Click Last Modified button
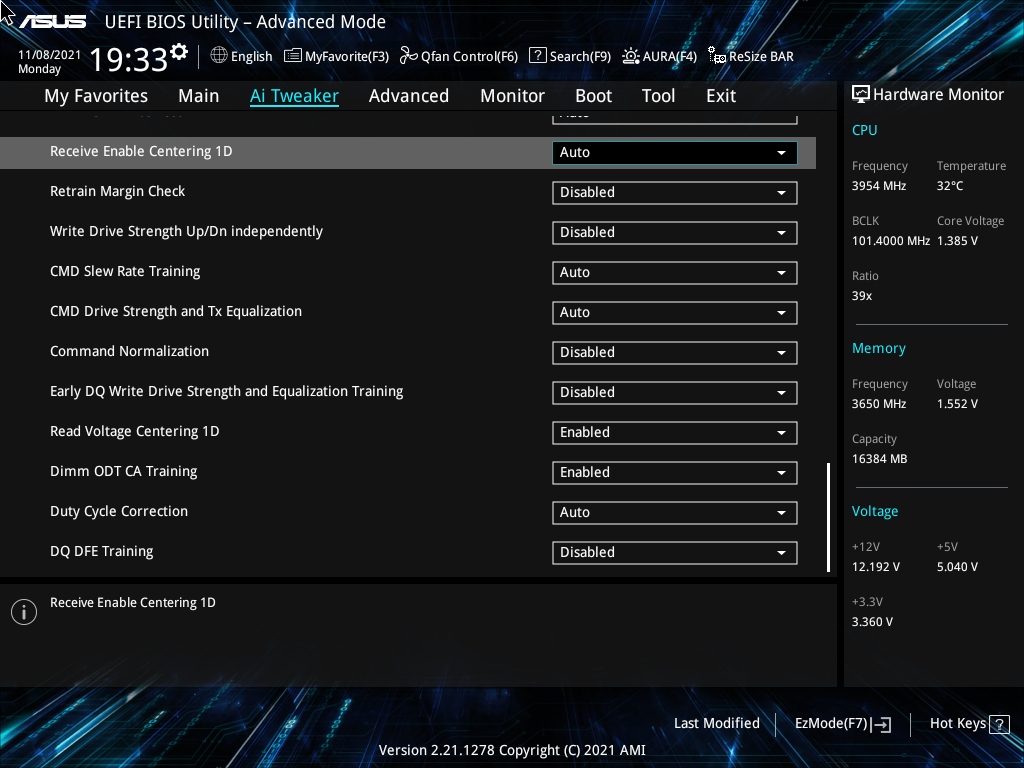This screenshot has height=768, width=1024. point(716,724)
